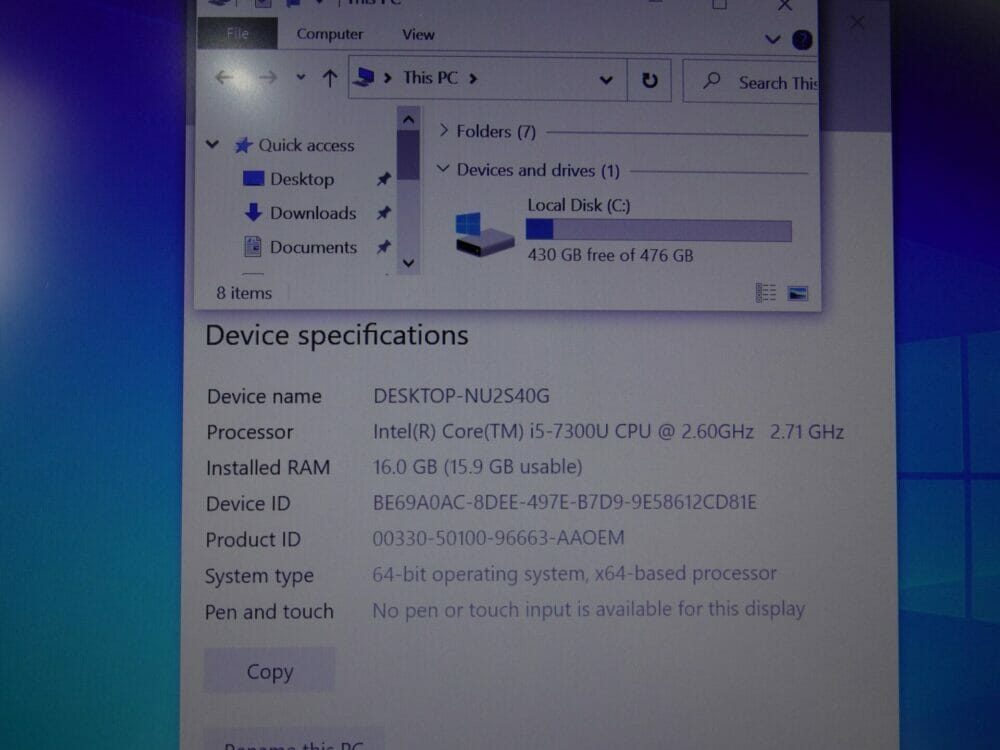Refresh the This PC view
Viewport: 1000px width, 750px height.
649,80
